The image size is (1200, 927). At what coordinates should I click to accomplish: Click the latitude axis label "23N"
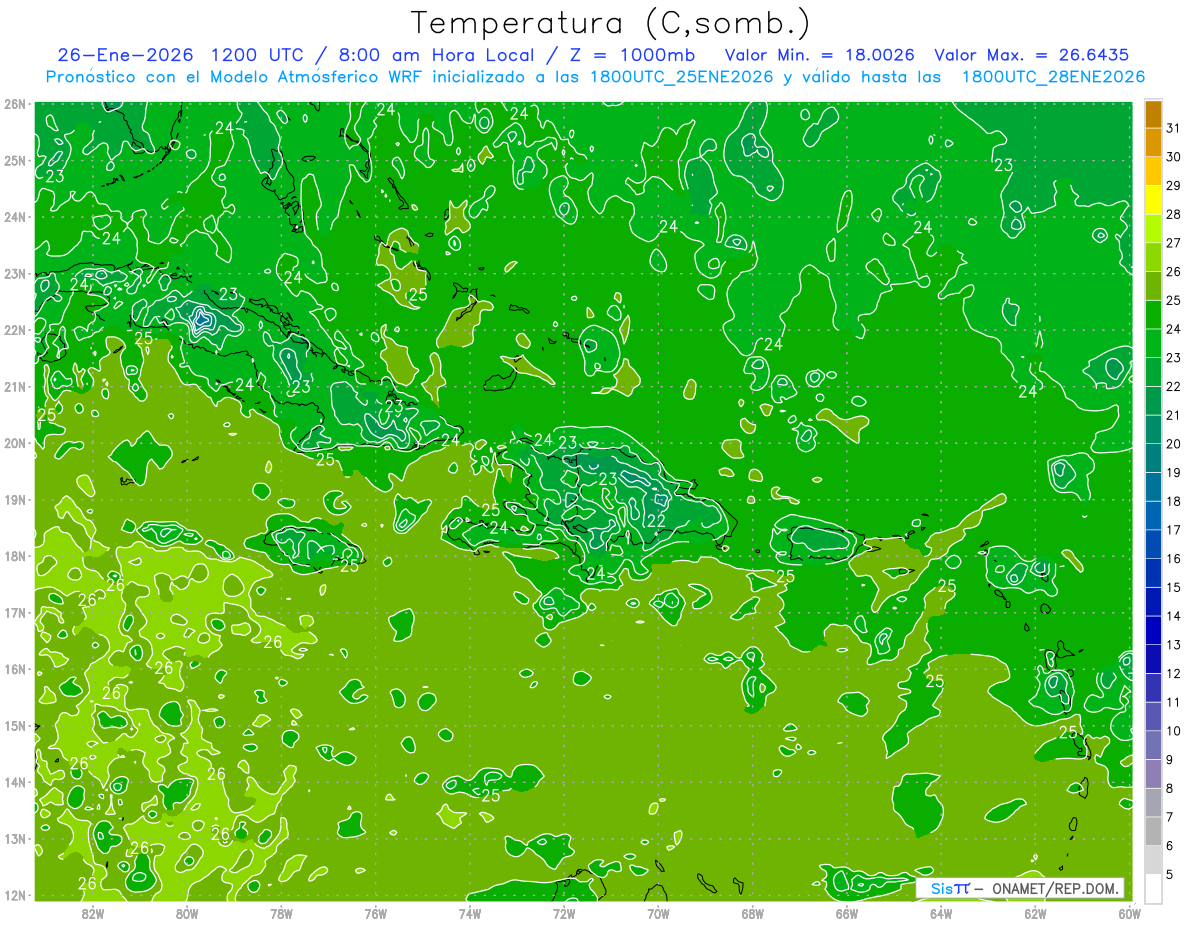pyautogui.click(x=15, y=273)
